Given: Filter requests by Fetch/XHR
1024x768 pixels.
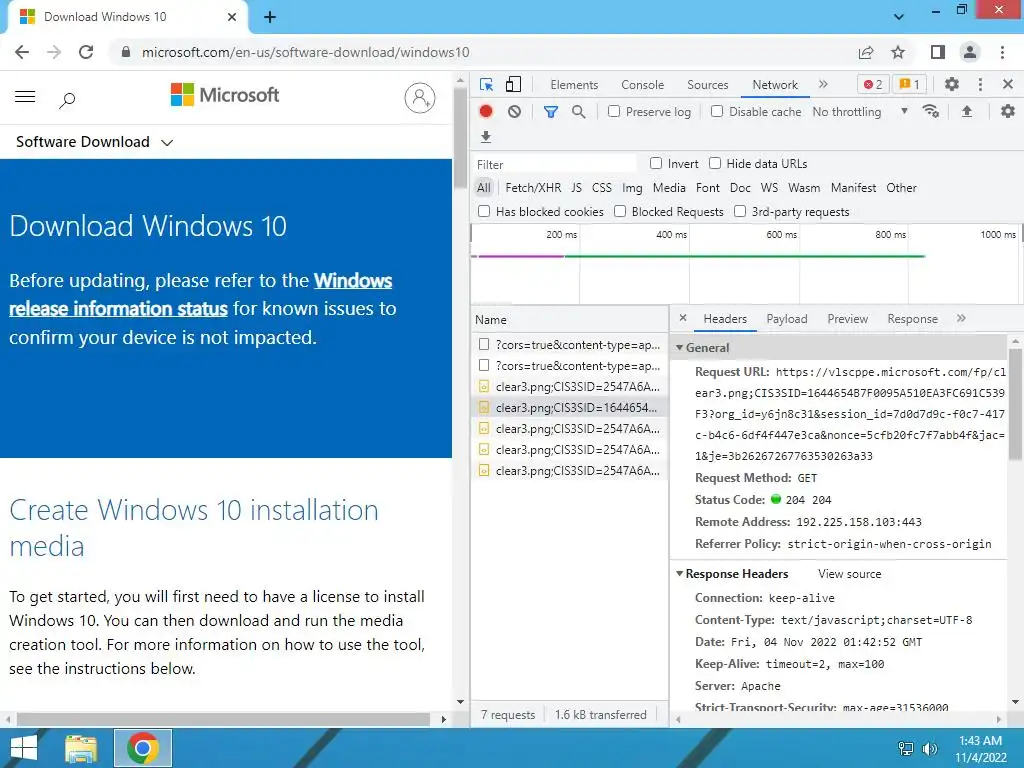Looking at the screenshot, I should click(x=533, y=188).
